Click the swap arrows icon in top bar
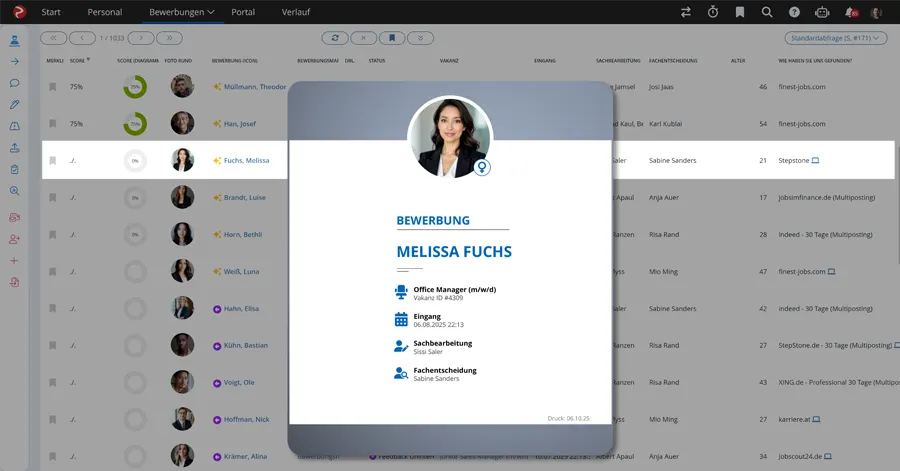The image size is (900, 471). [x=686, y=12]
